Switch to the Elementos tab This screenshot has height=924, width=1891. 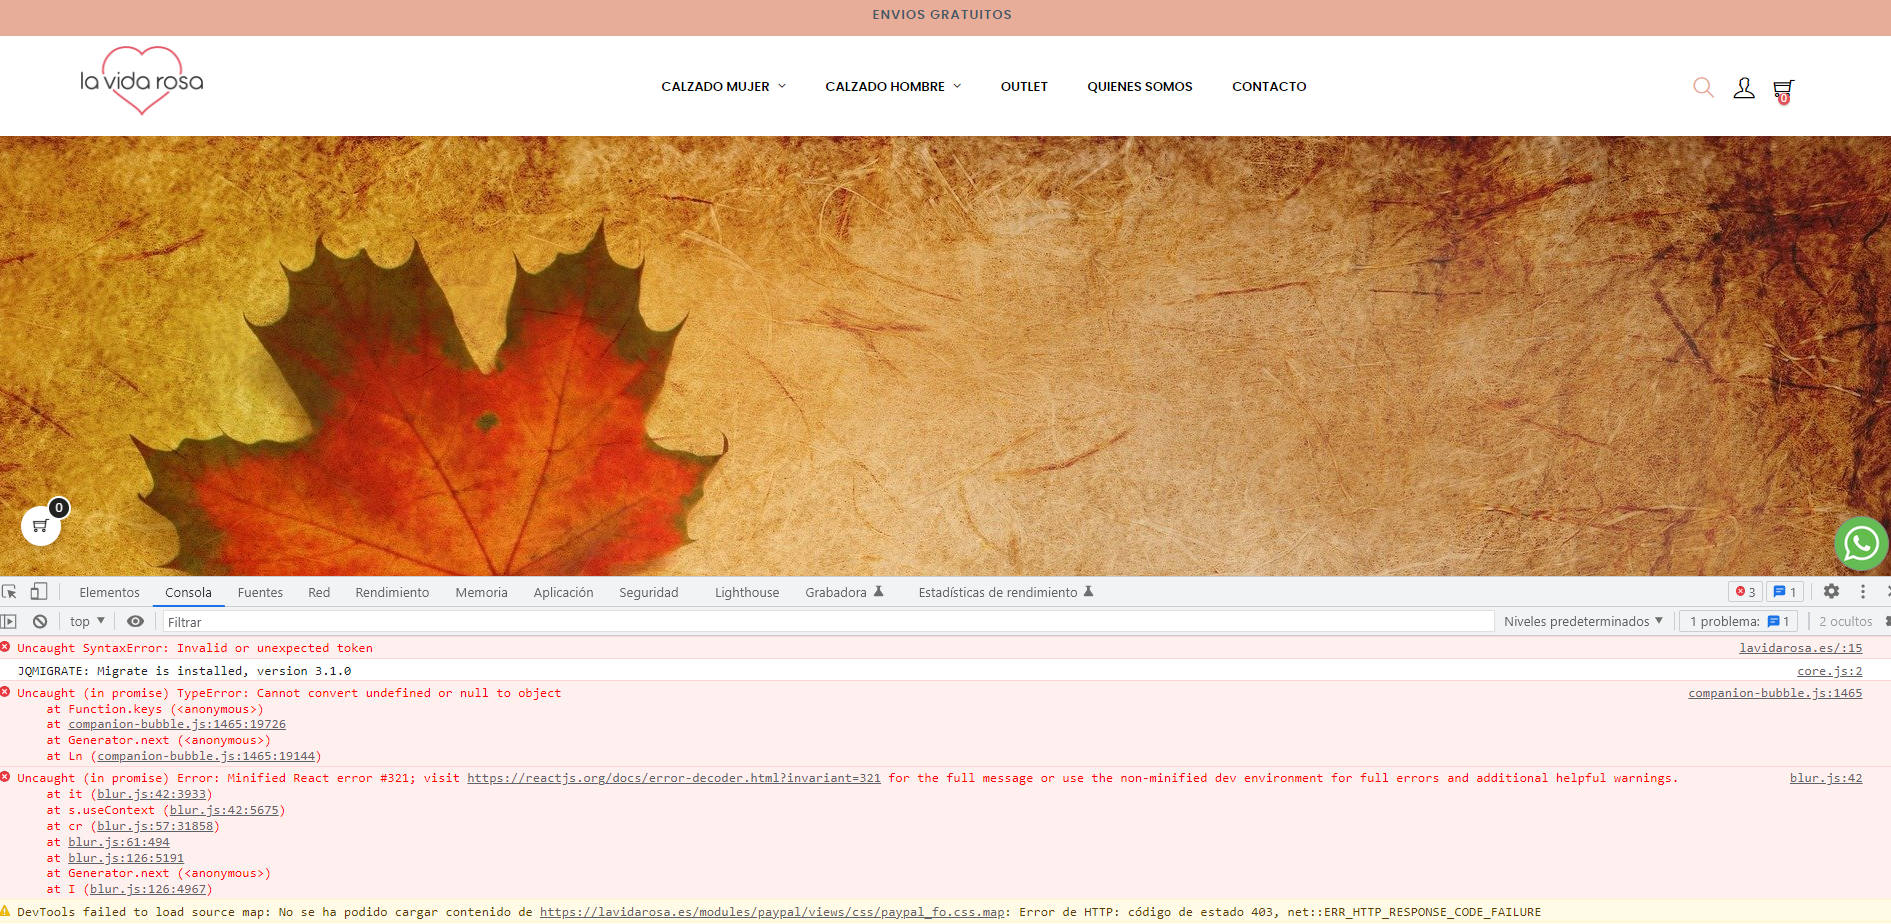click(x=110, y=592)
